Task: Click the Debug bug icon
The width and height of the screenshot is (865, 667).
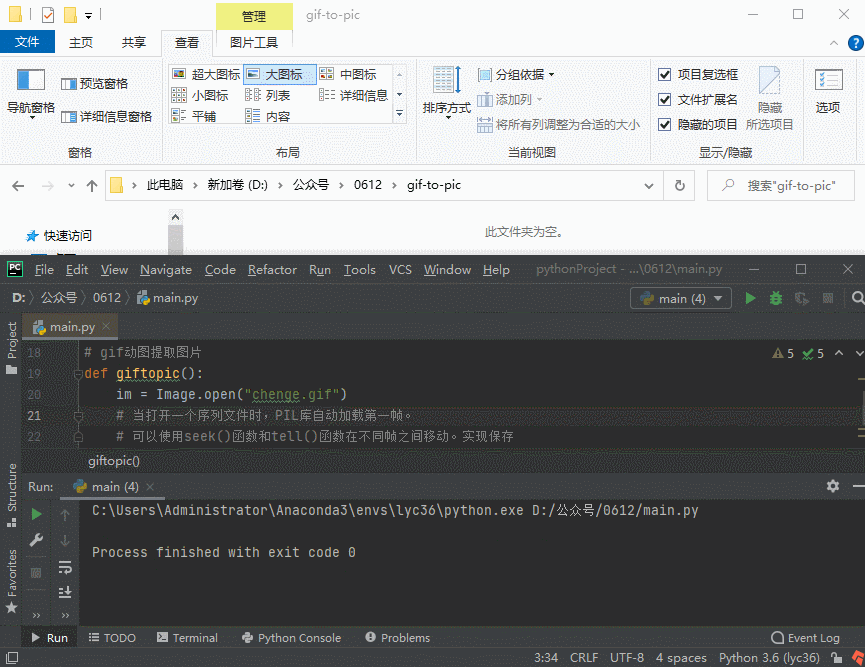Action: 776,298
